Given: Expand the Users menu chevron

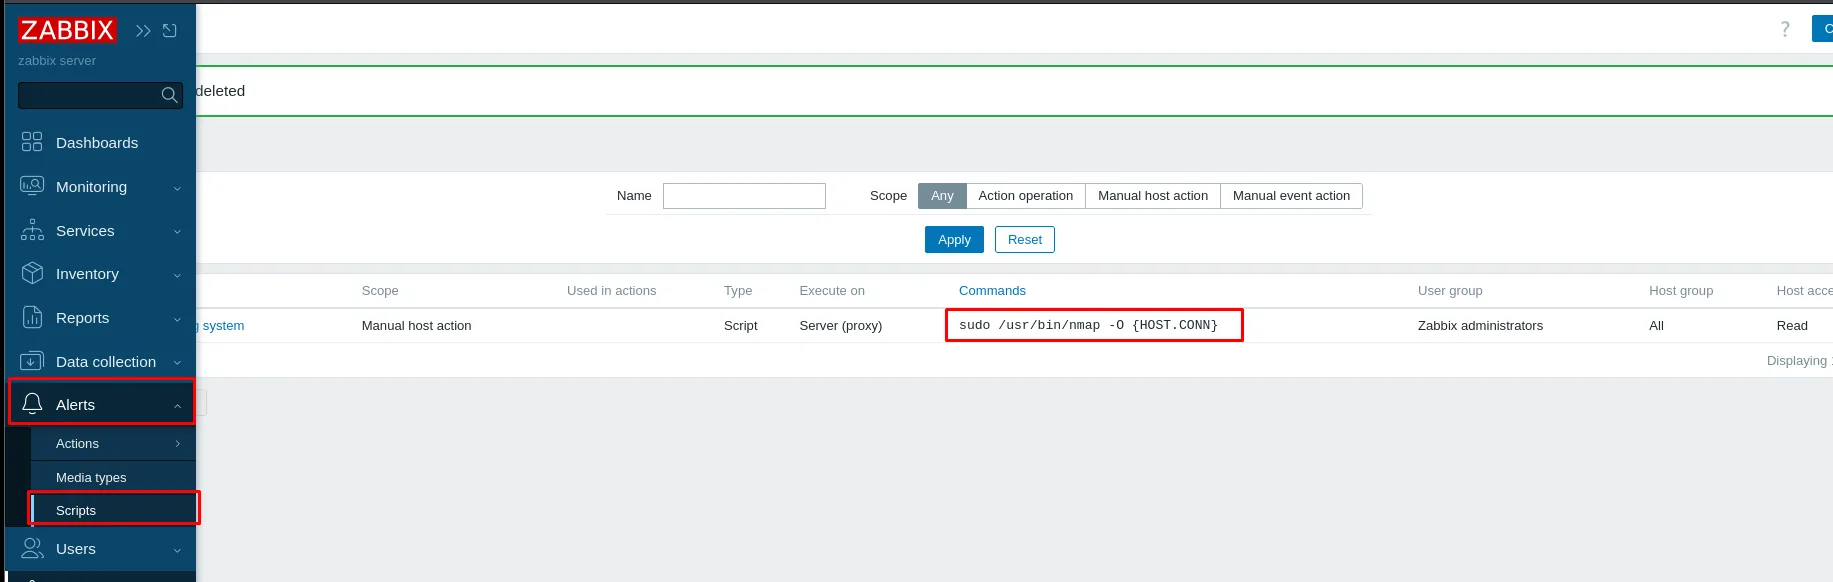Looking at the screenshot, I should click(177, 550).
